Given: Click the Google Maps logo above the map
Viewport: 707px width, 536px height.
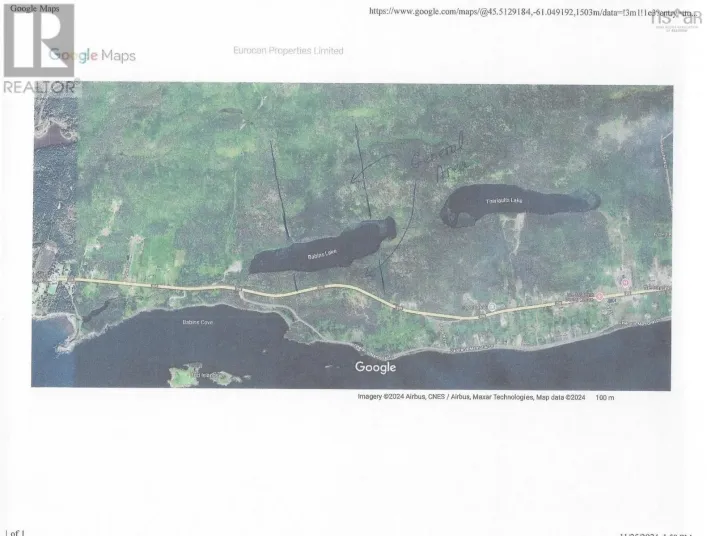Looking at the screenshot, I should (x=92, y=56).
